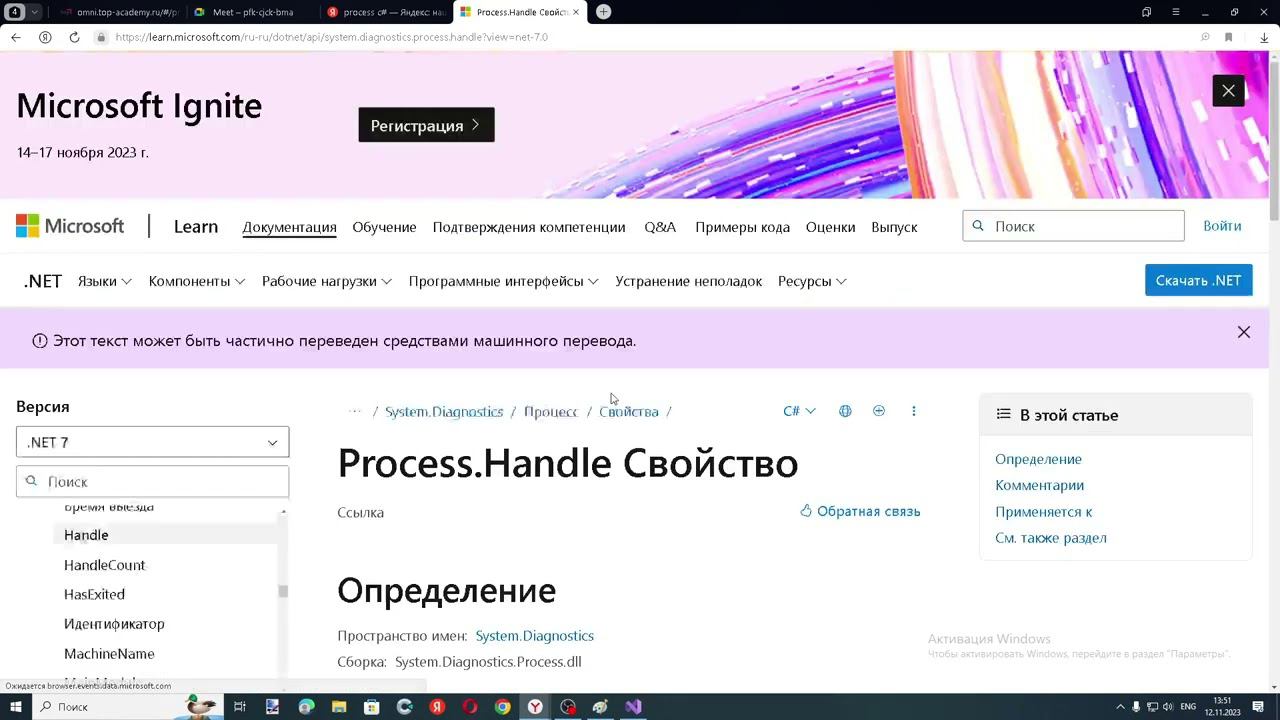Jump to Комментарии section
This screenshot has width=1280, height=720.
pyautogui.click(x=1039, y=485)
